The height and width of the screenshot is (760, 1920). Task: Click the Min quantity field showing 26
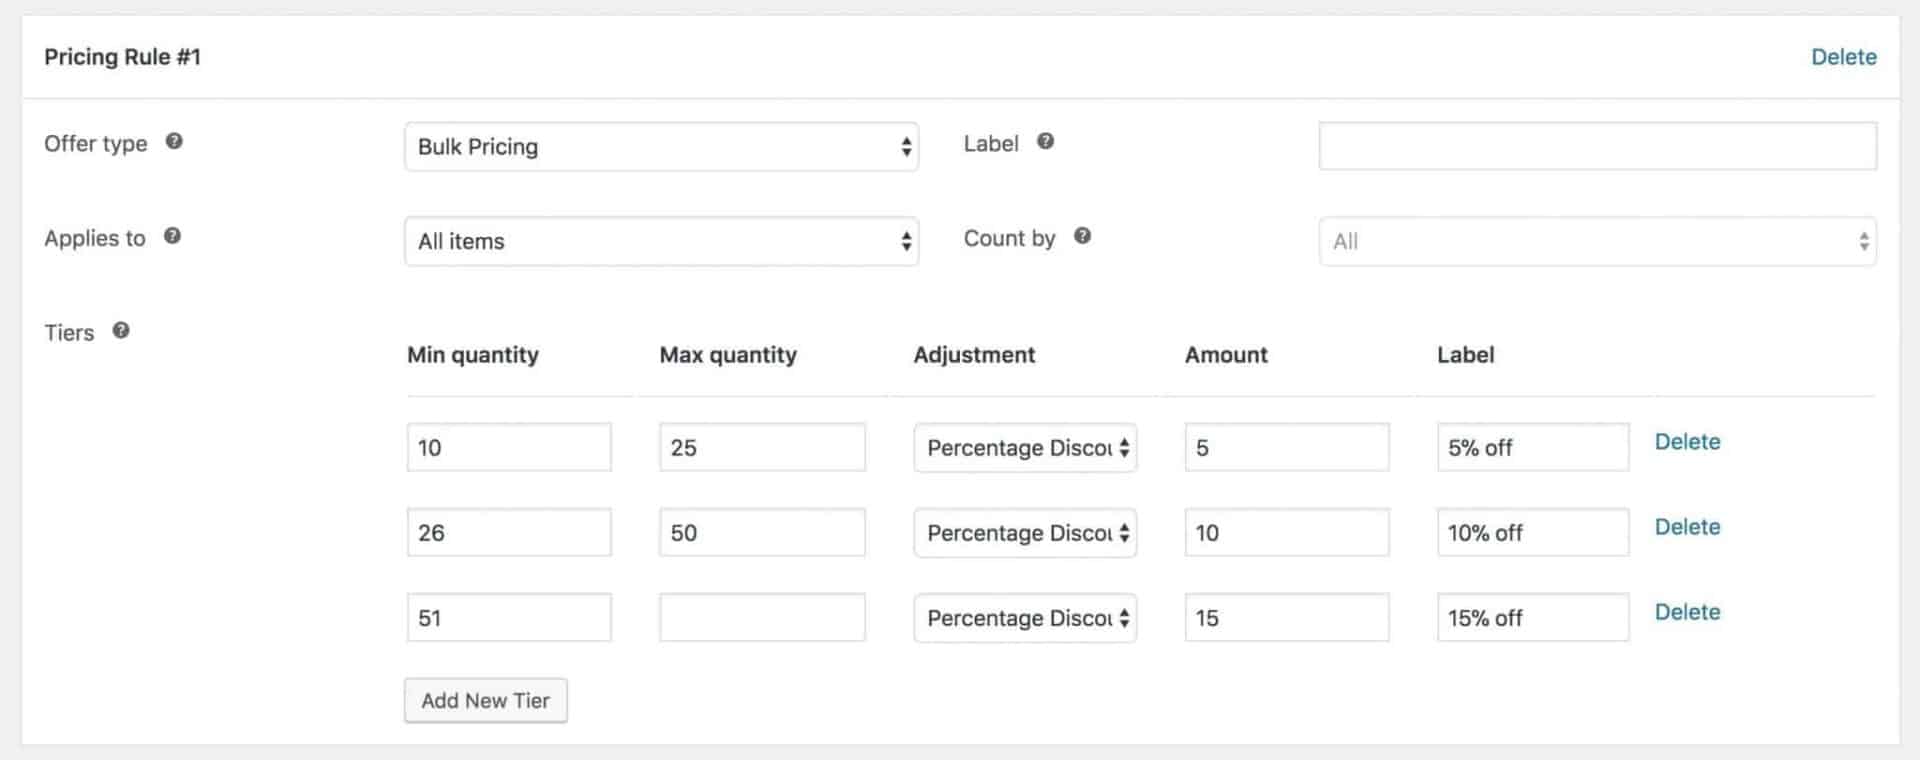[x=509, y=532]
